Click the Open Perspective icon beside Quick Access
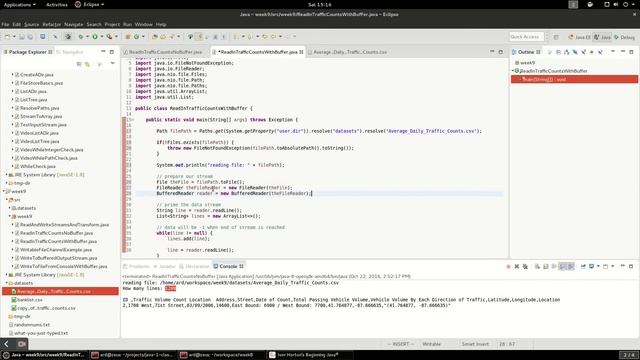 [x=556, y=37]
